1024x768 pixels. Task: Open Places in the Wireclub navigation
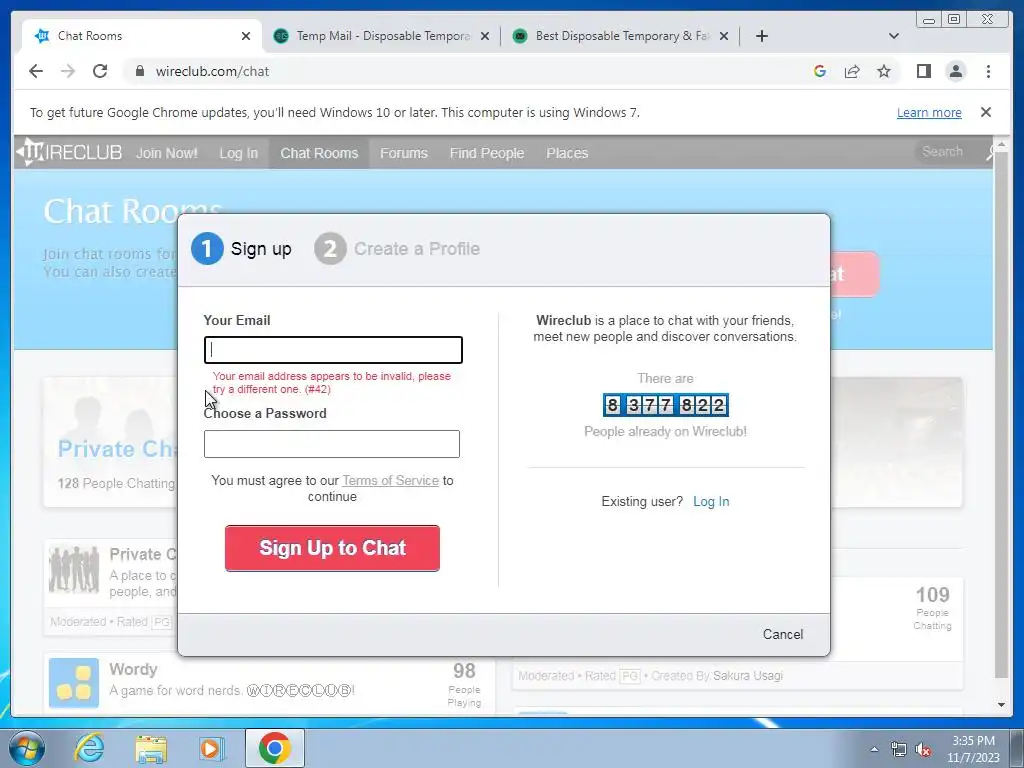tap(567, 153)
